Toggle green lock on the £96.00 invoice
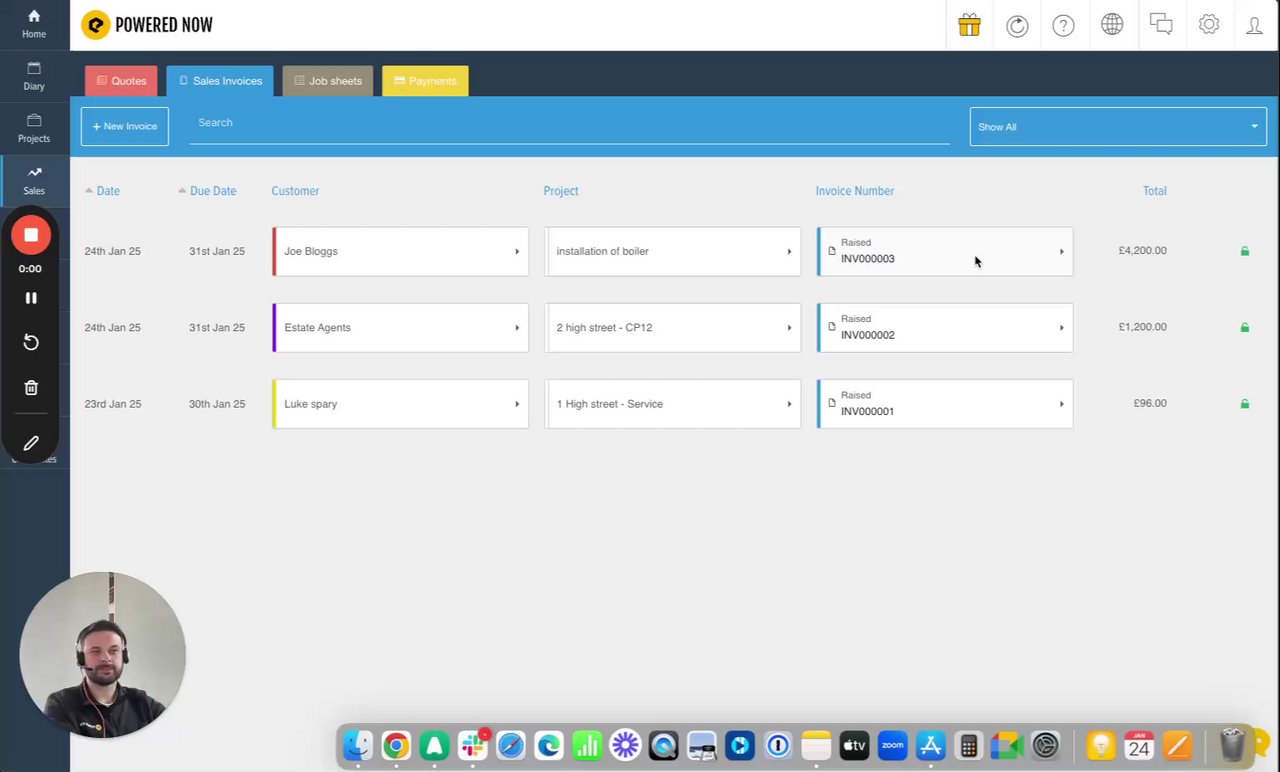 pyautogui.click(x=1245, y=404)
